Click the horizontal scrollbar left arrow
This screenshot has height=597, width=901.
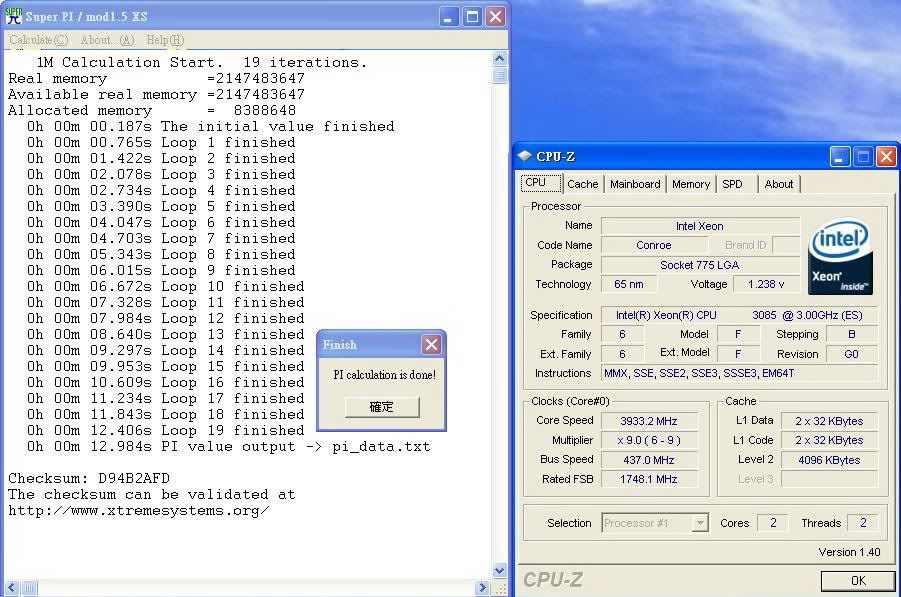point(13,588)
